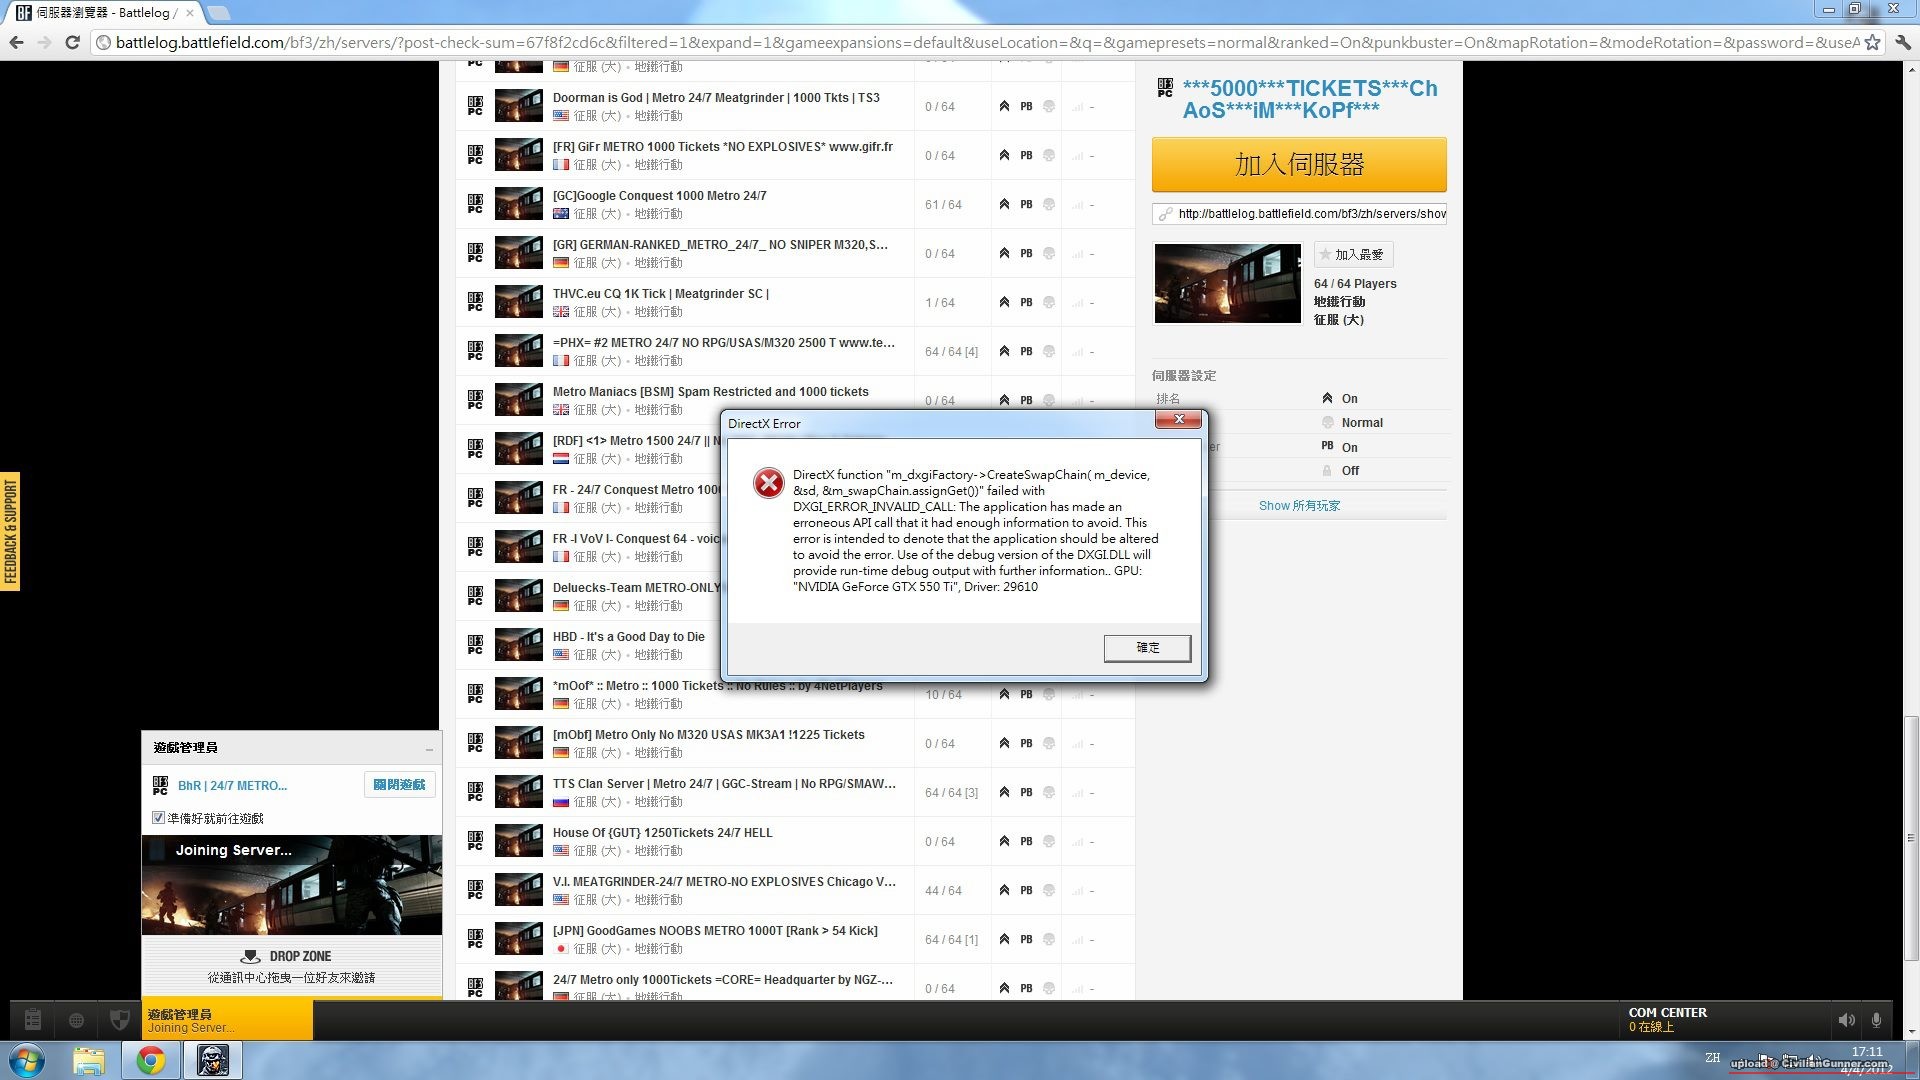Viewport: 1920px width, 1080px height.
Task: Click the microphone icon beside COM CENTER
Action: coord(1876,1020)
